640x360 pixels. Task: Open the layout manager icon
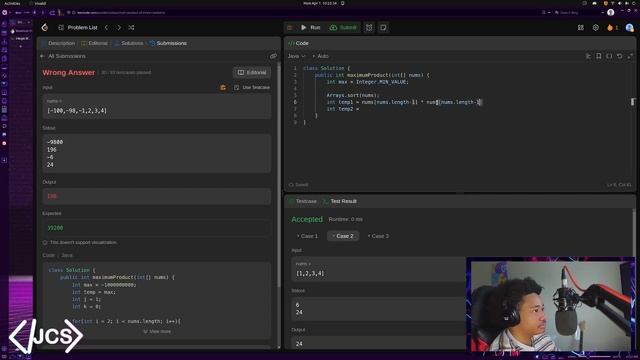coord(581,27)
